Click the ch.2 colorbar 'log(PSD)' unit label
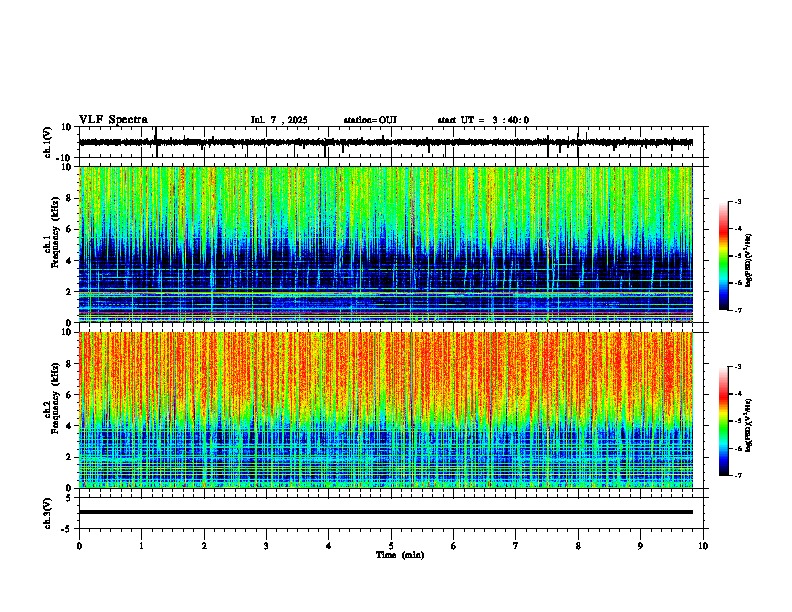The height and width of the screenshot is (612, 792). [748, 426]
